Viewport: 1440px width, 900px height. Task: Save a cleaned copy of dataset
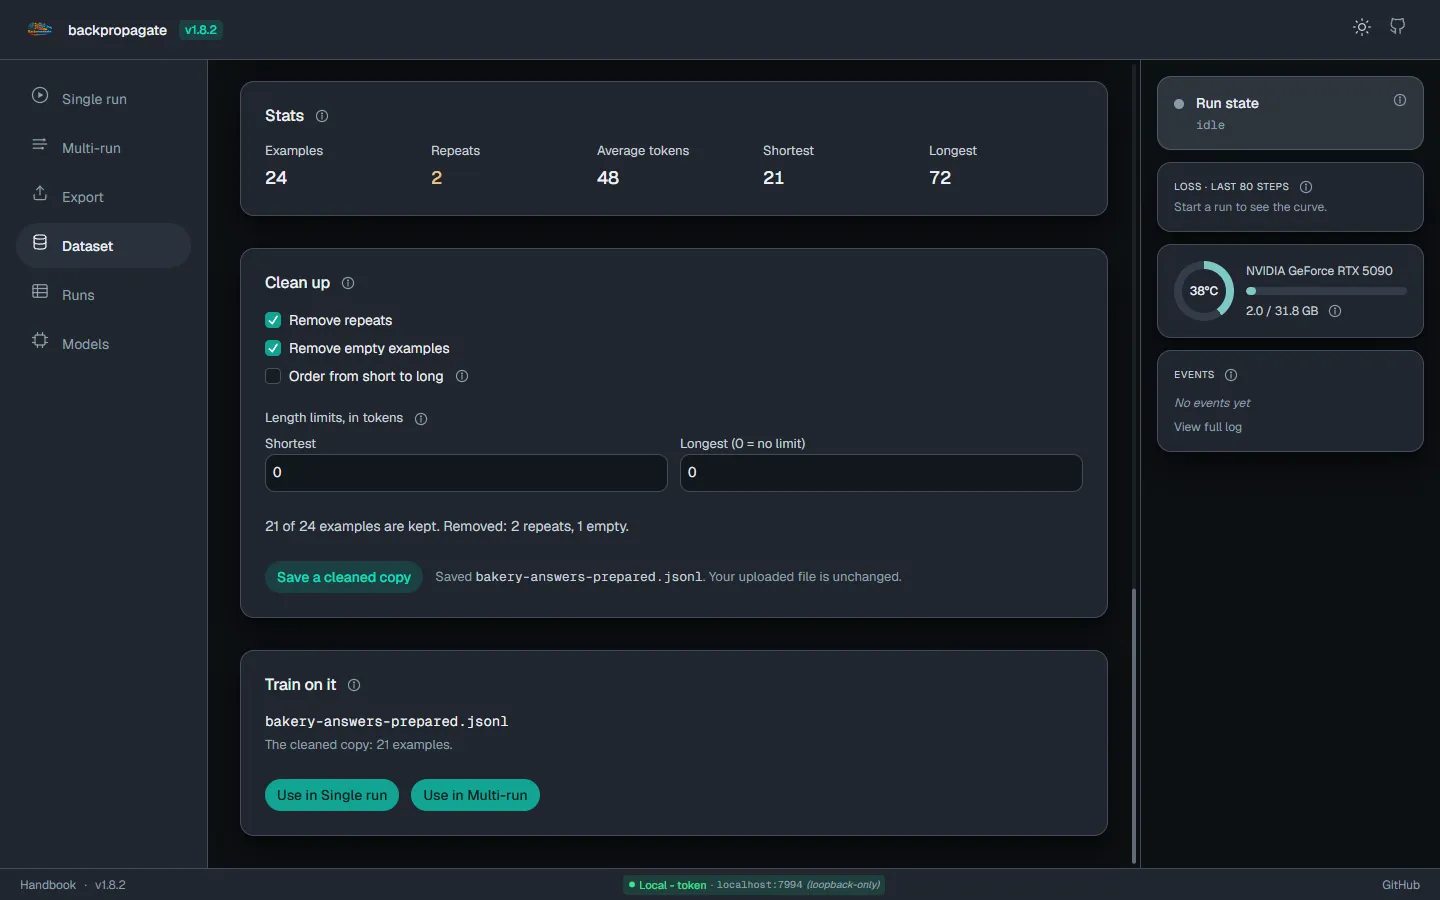pos(344,577)
